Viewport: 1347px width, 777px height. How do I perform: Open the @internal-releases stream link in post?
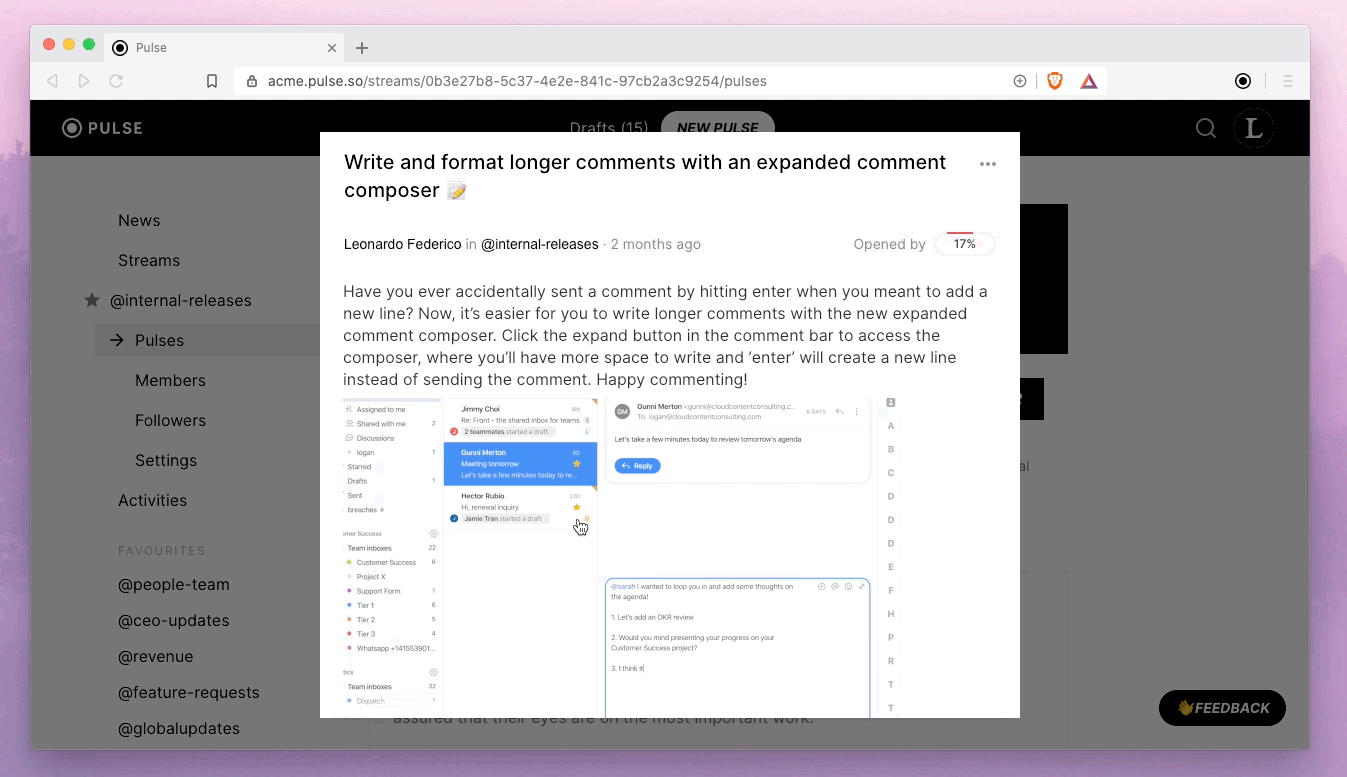tap(539, 244)
